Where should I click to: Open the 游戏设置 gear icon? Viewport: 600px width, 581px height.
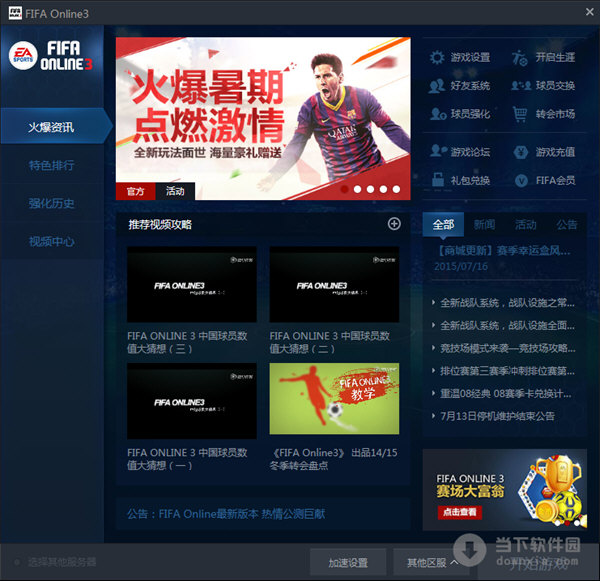point(437,57)
